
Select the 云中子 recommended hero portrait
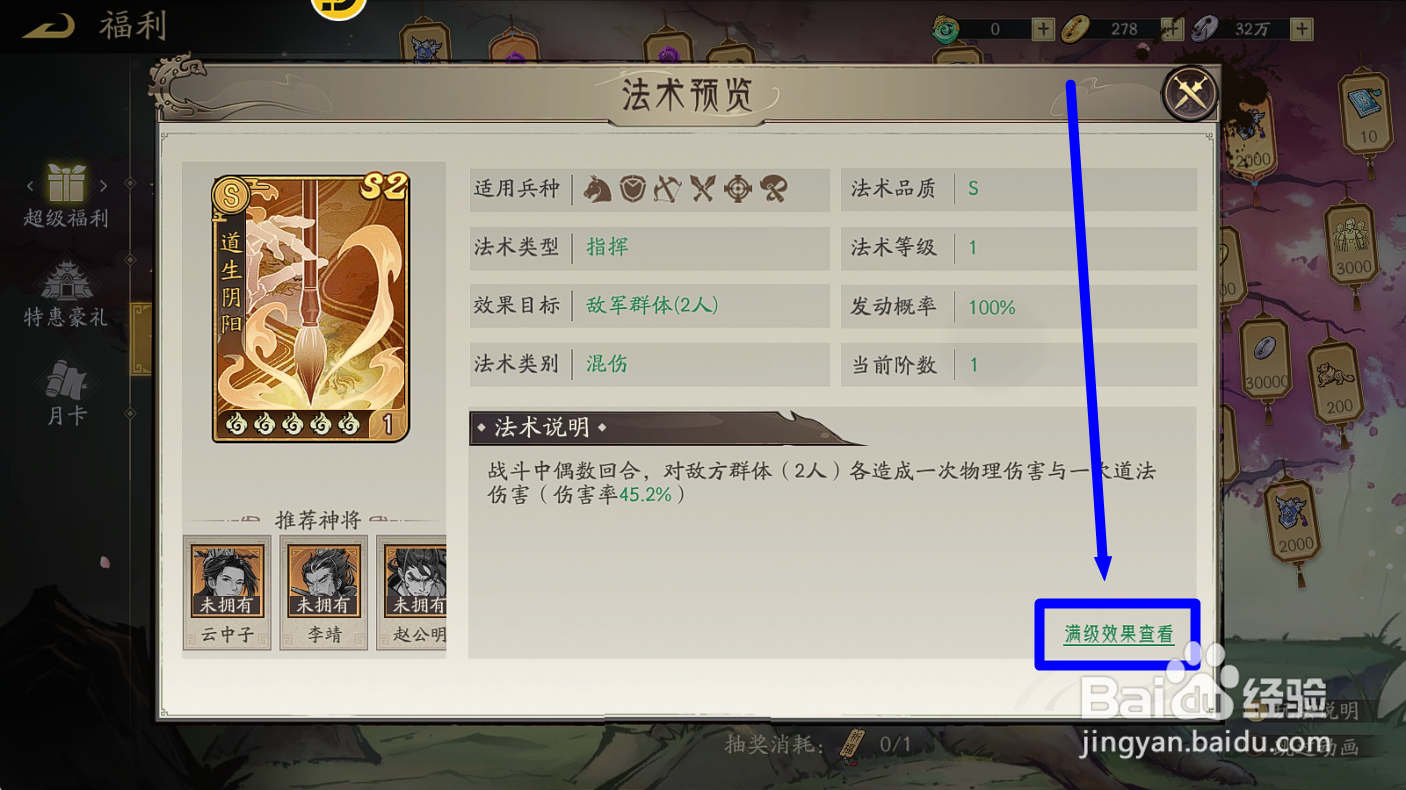pyautogui.click(x=227, y=592)
